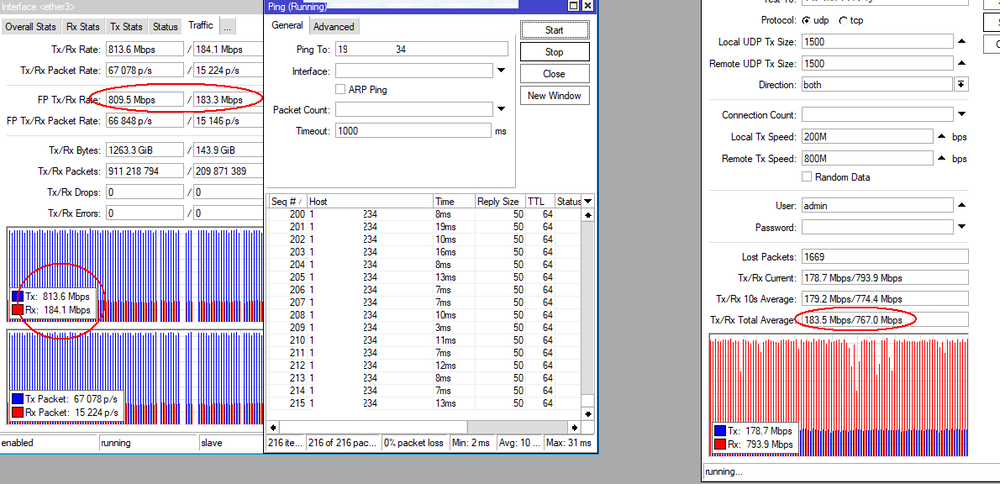The width and height of the screenshot is (1000, 484).
Task: Switch to General tab in Ping window
Action: pyautogui.click(x=287, y=26)
